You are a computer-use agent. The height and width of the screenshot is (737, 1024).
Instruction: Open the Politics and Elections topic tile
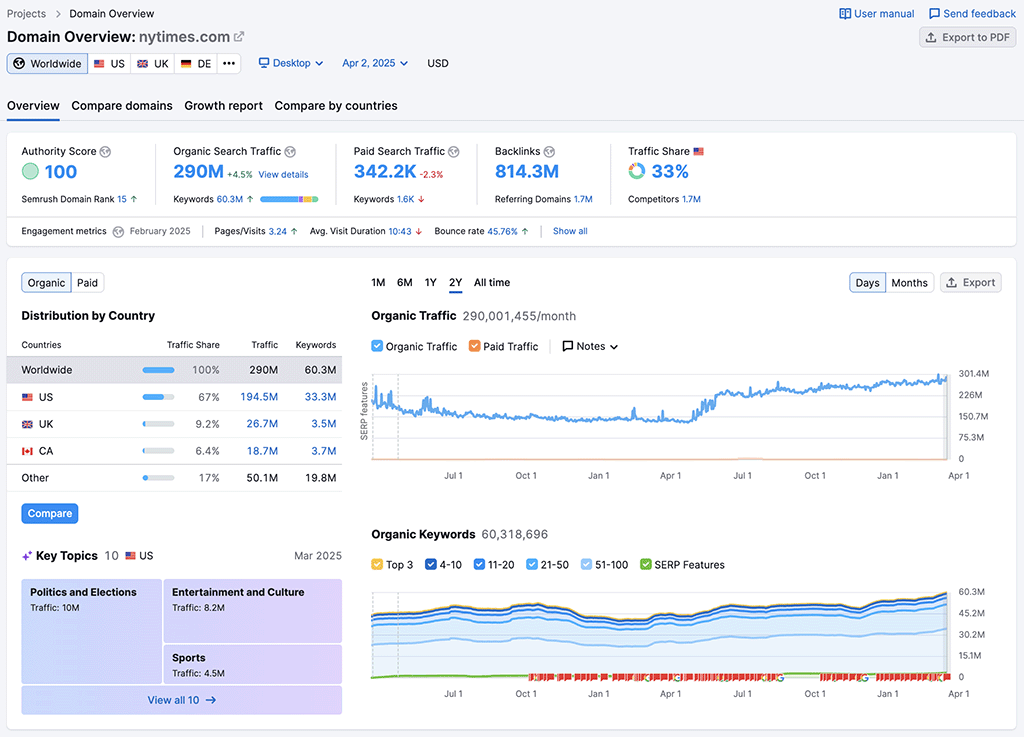[x=91, y=631]
